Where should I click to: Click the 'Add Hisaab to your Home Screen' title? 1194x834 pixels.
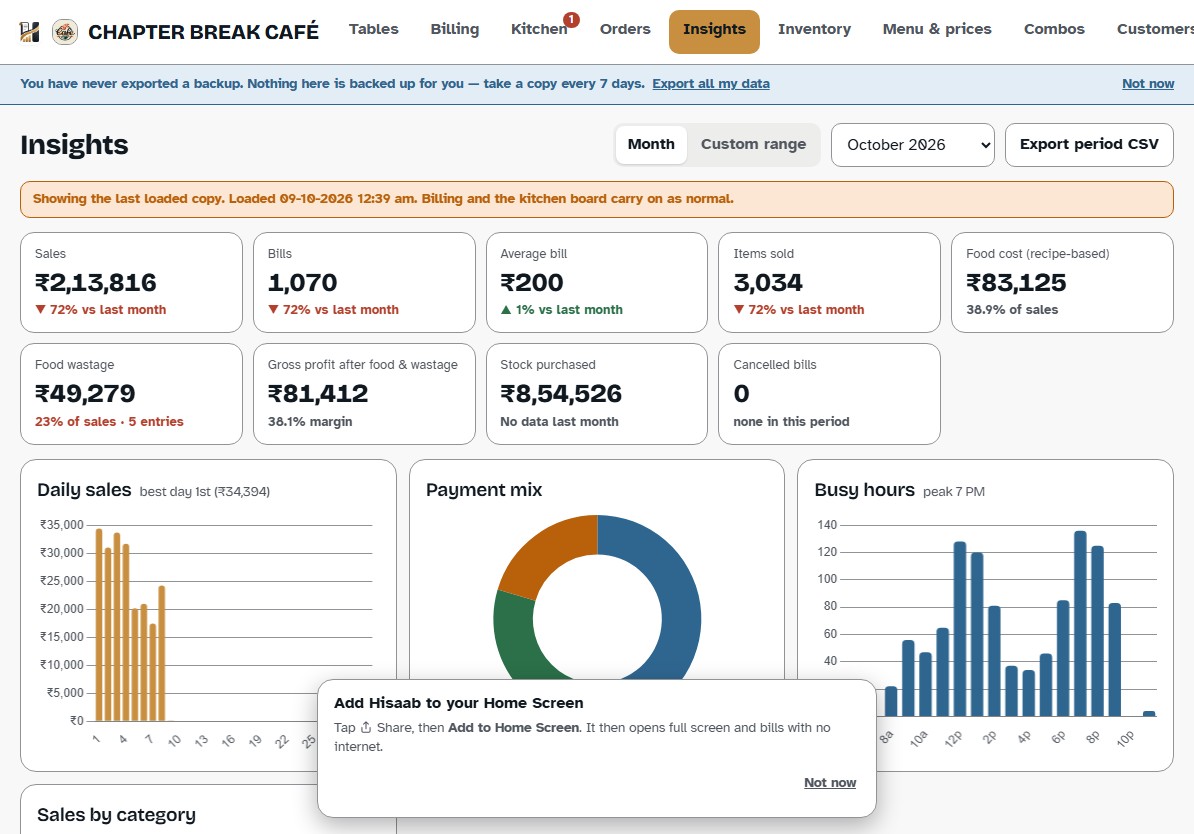tap(458, 703)
